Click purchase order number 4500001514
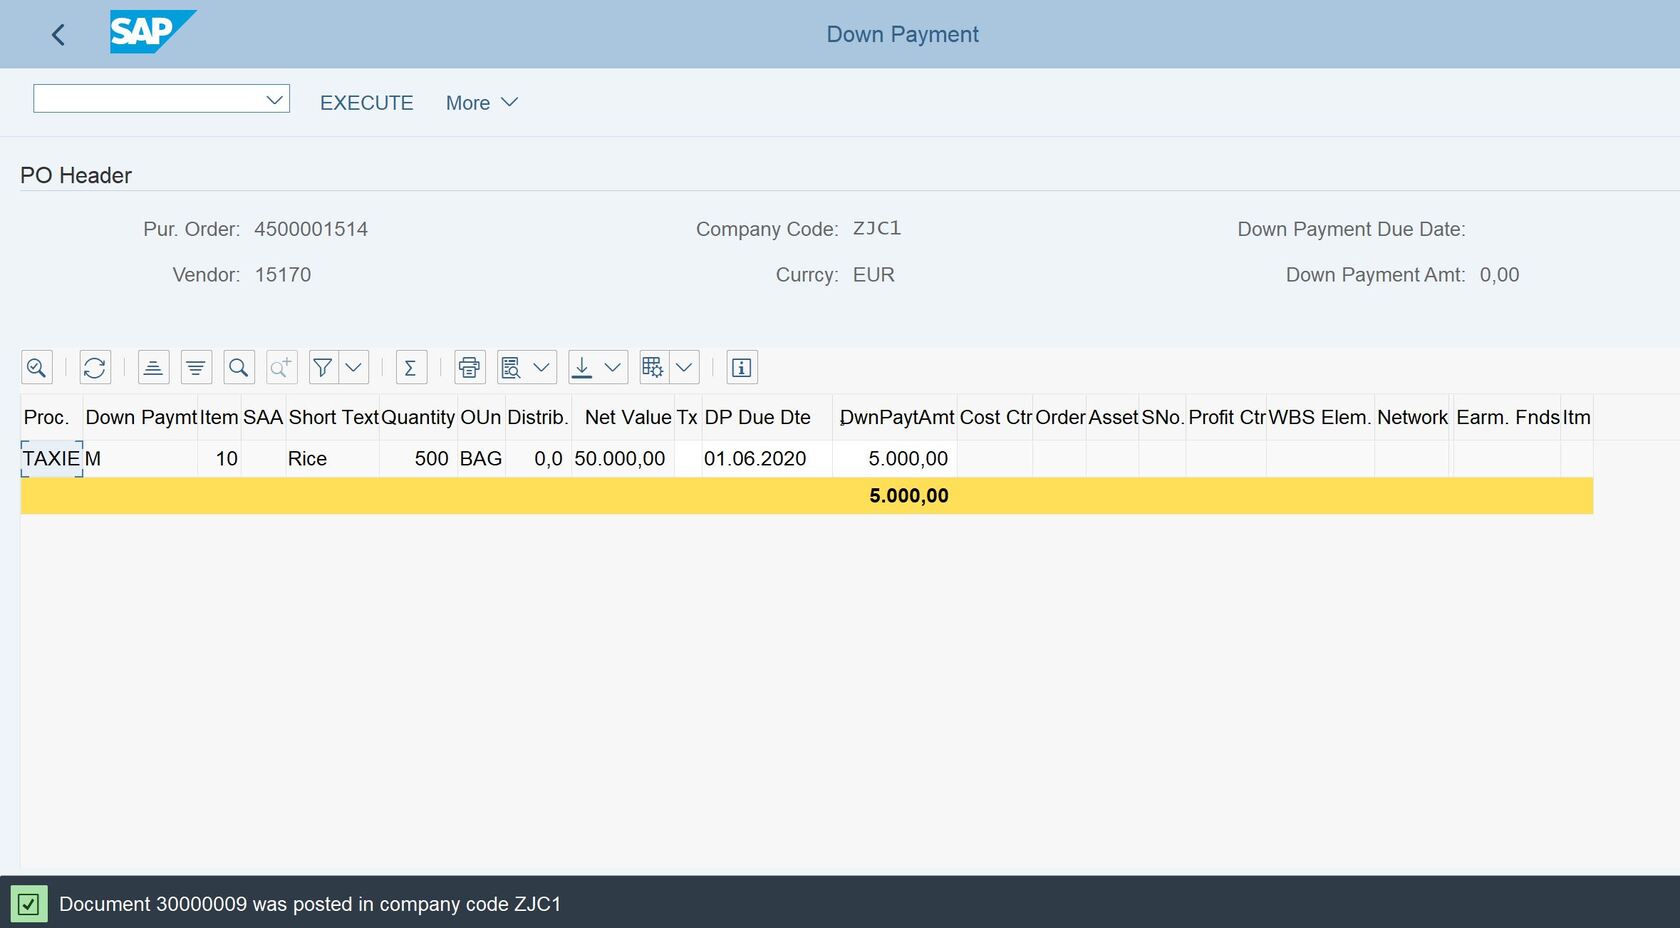The image size is (1680, 928). (x=311, y=229)
